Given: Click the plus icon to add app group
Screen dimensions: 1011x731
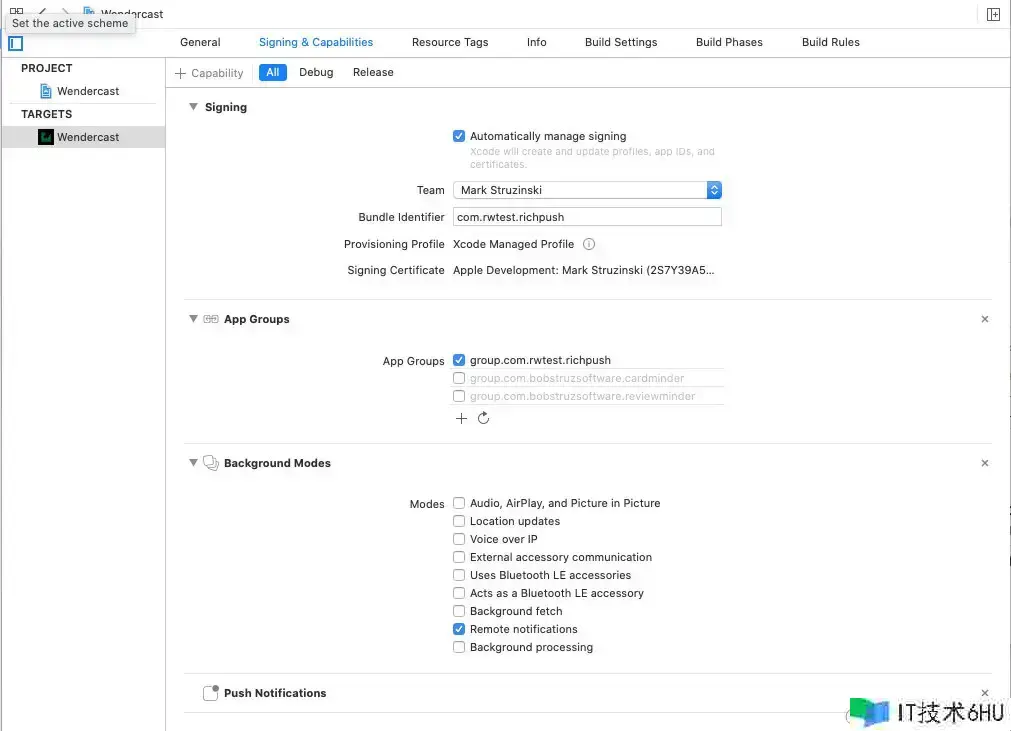Looking at the screenshot, I should pos(461,418).
